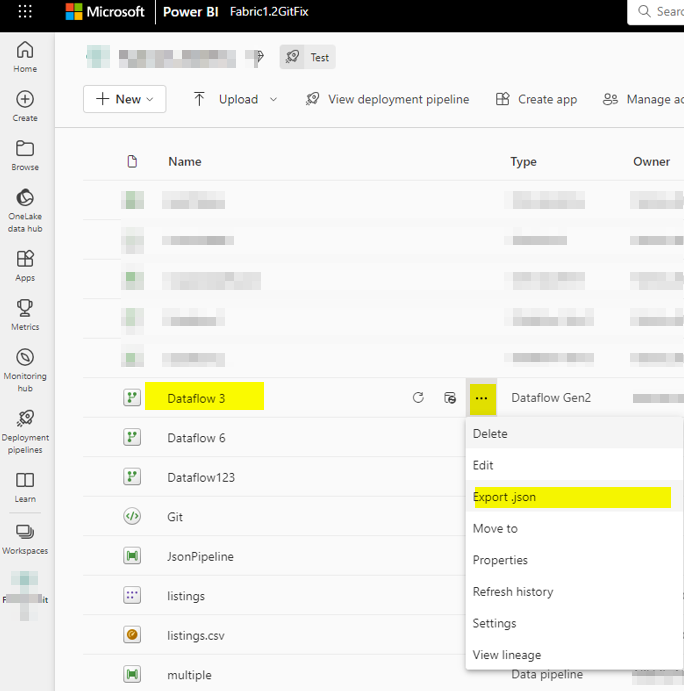Sort by the Type column header

point(524,162)
